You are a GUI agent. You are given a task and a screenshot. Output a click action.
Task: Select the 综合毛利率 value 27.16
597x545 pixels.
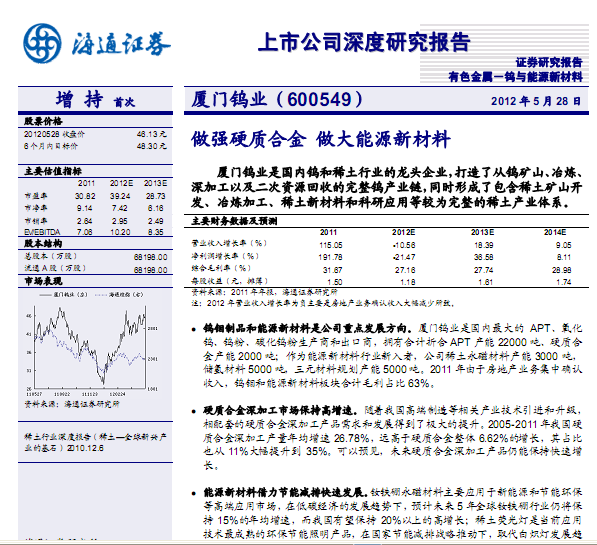tap(405, 270)
